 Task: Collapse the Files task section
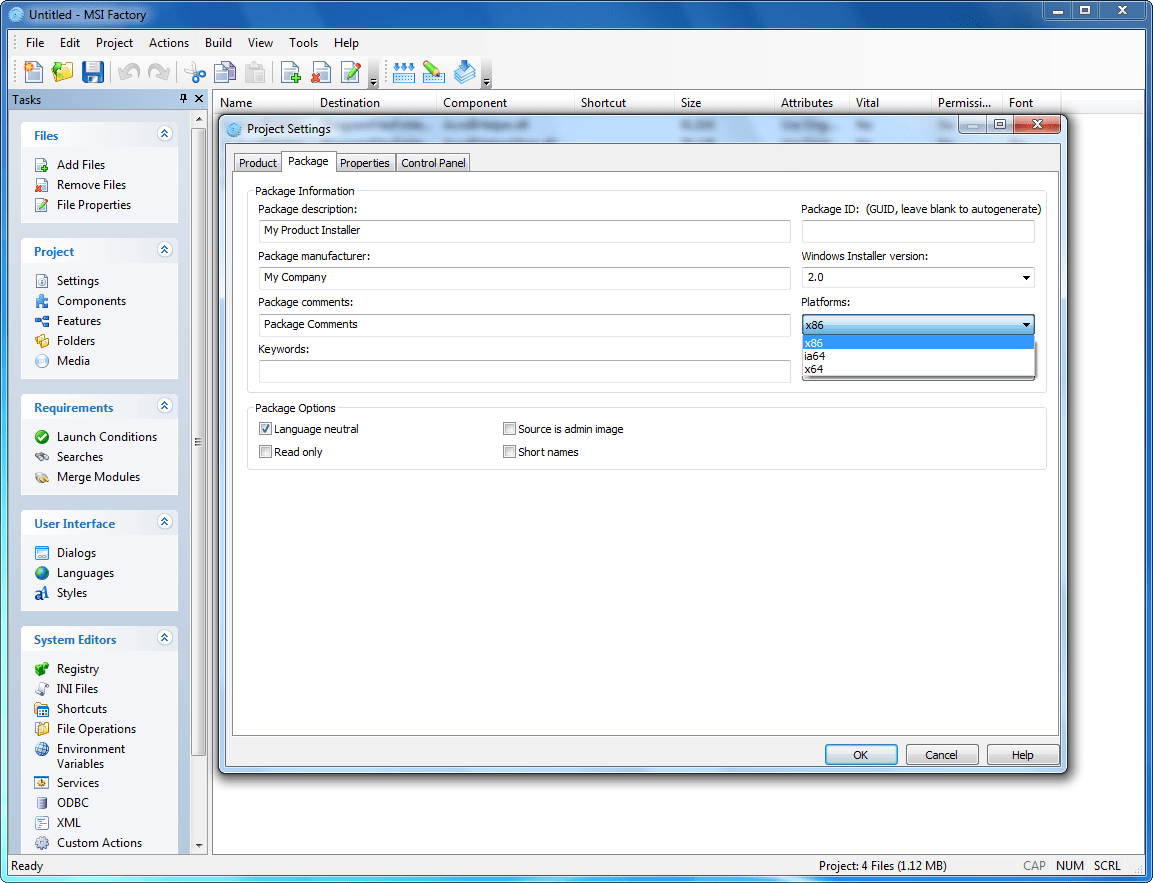click(165, 134)
